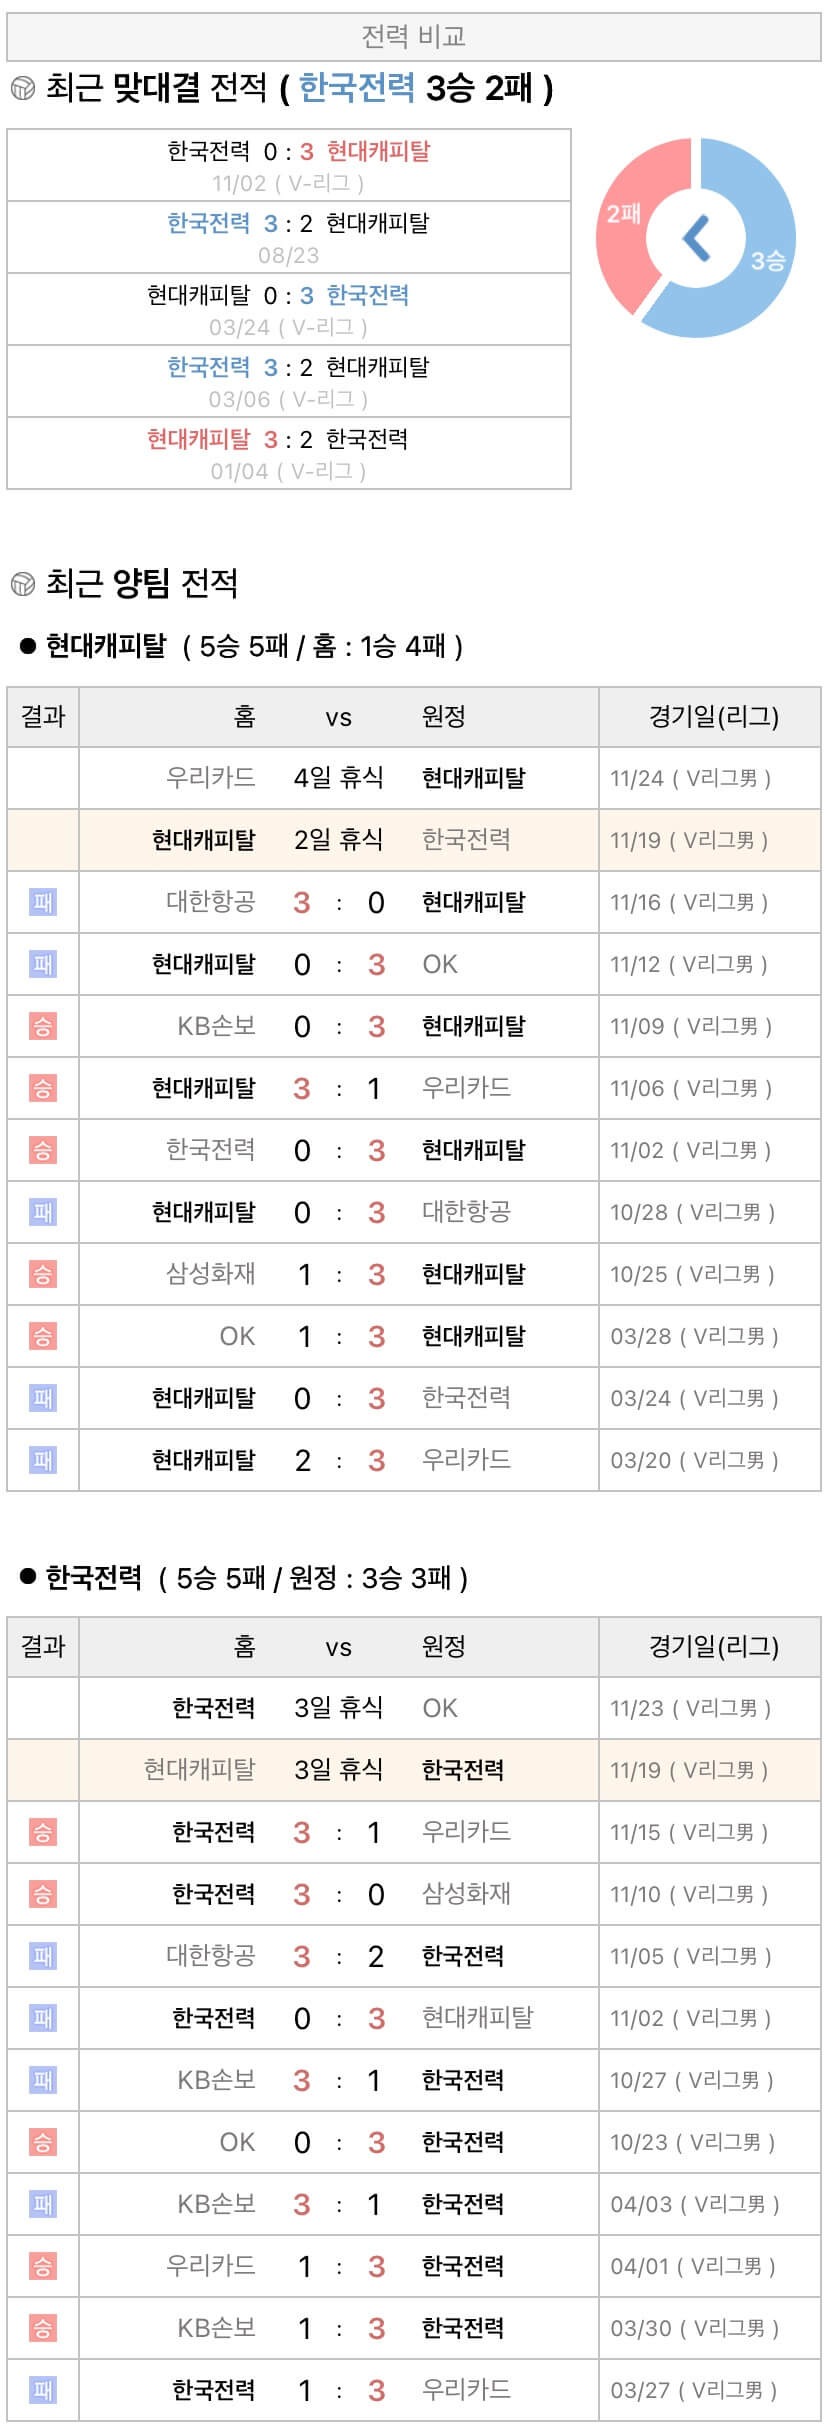Click the volleyball icon beside 최근 양팀 전적
The height and width of the screenshot is (2433, 828).
[22, 583]
